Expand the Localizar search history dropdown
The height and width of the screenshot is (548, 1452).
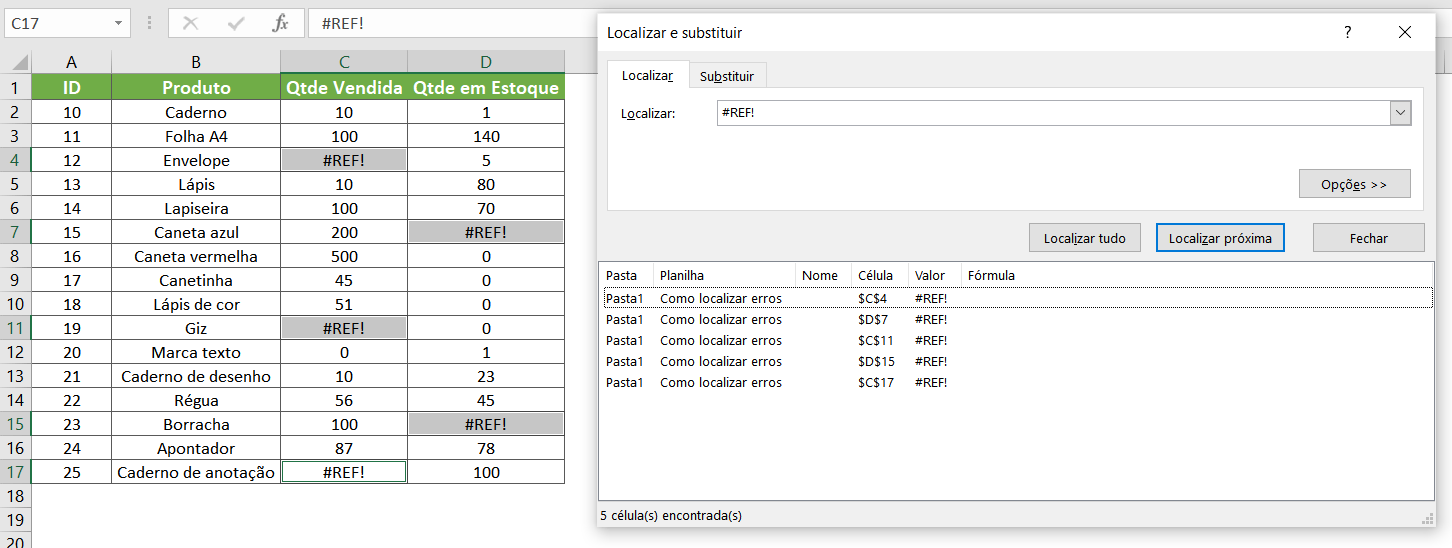tap(1400, 114)
